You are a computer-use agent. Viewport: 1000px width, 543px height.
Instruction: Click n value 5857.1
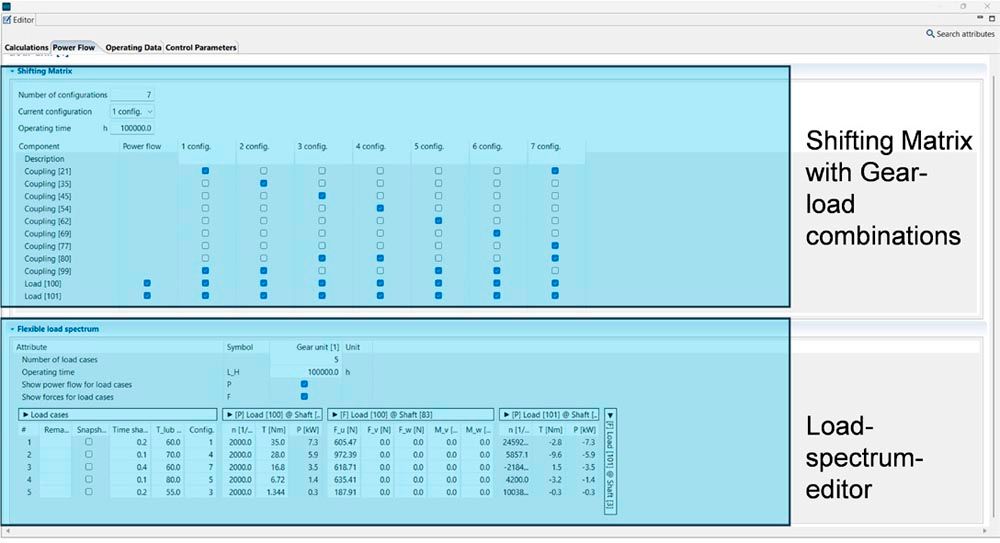(517, 454)
